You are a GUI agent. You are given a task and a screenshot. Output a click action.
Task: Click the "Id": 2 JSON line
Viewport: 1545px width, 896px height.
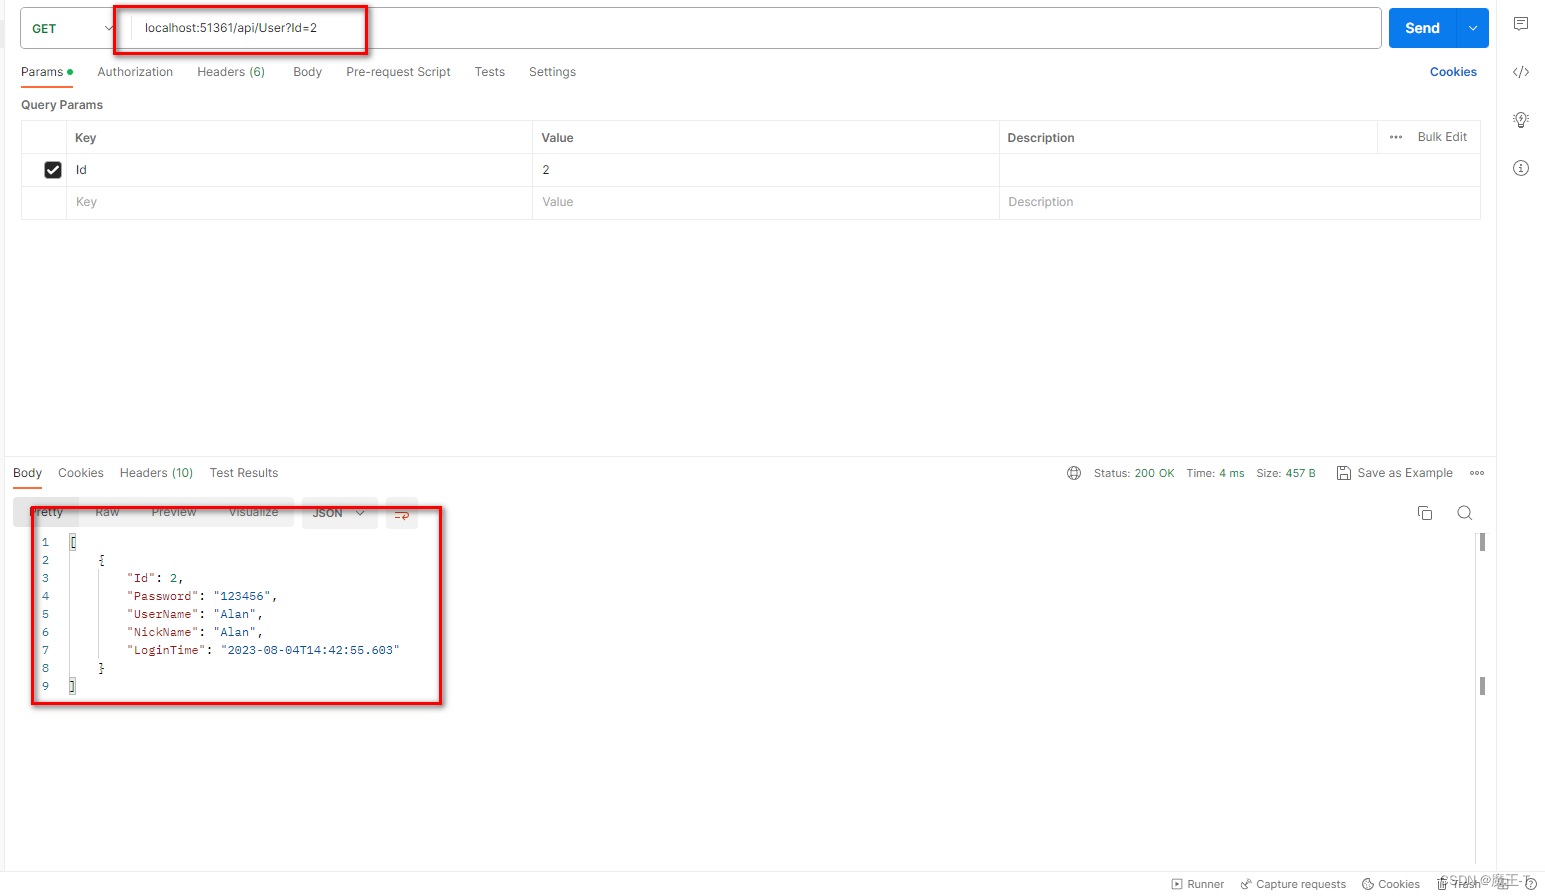click(x=155, y=578)
